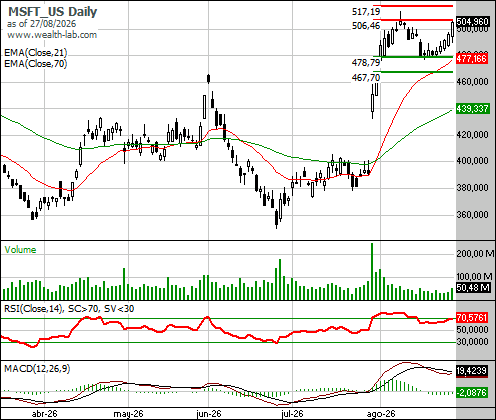This screenshot has width=496, height=420.
Task: Click the abr-26 date axis label
Action: click(x=44, y=414)
